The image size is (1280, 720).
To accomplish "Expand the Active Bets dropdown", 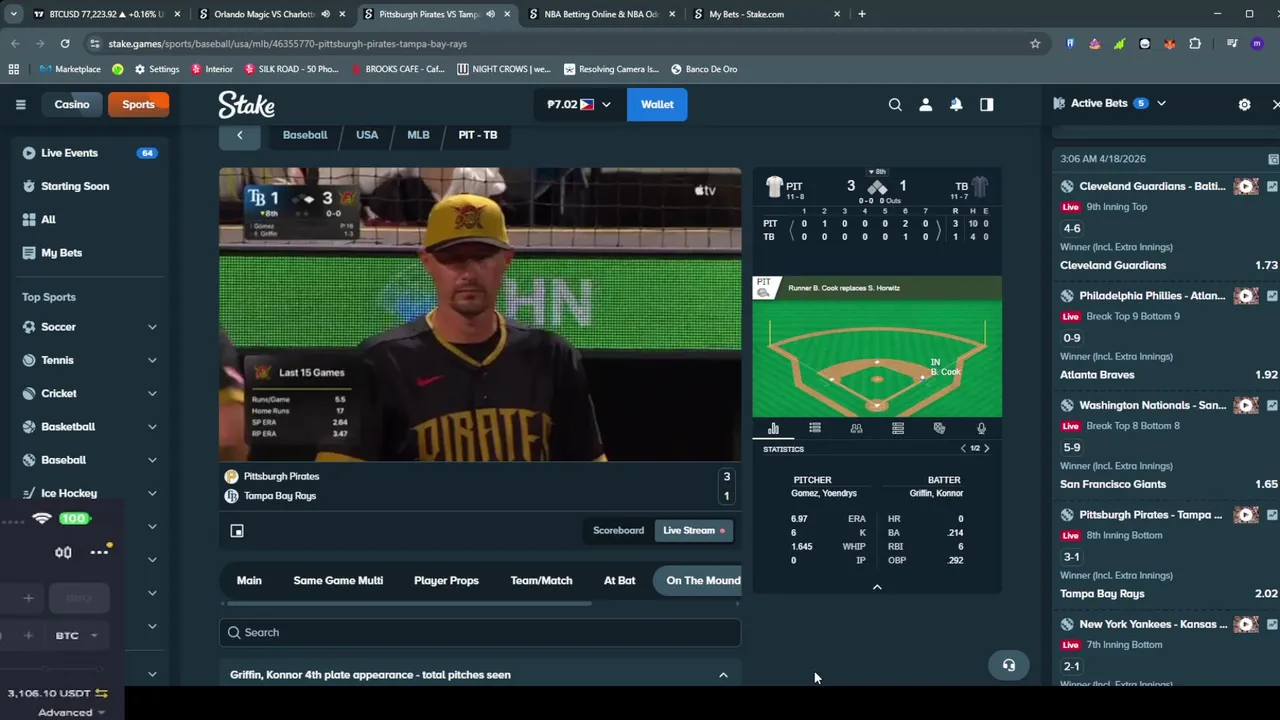I will tap(1161, 104).
